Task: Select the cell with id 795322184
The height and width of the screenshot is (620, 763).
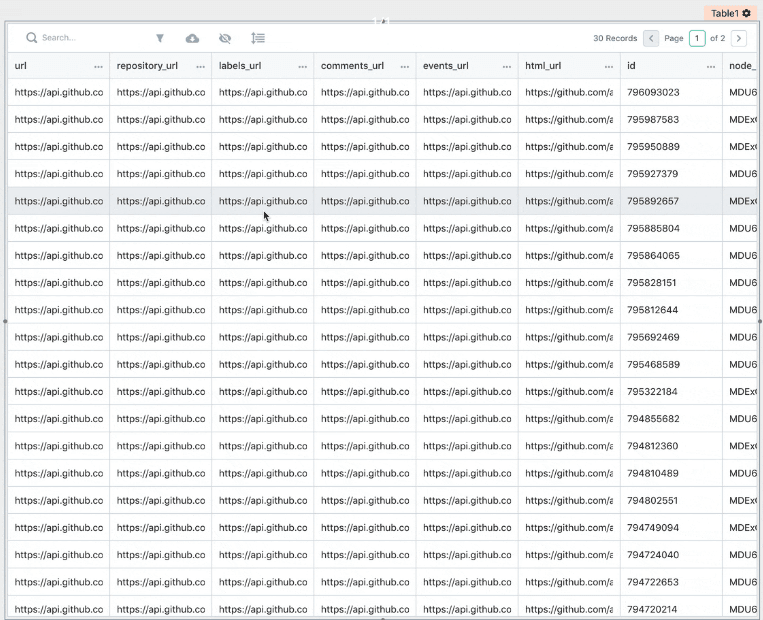Action: click(672, 392)
